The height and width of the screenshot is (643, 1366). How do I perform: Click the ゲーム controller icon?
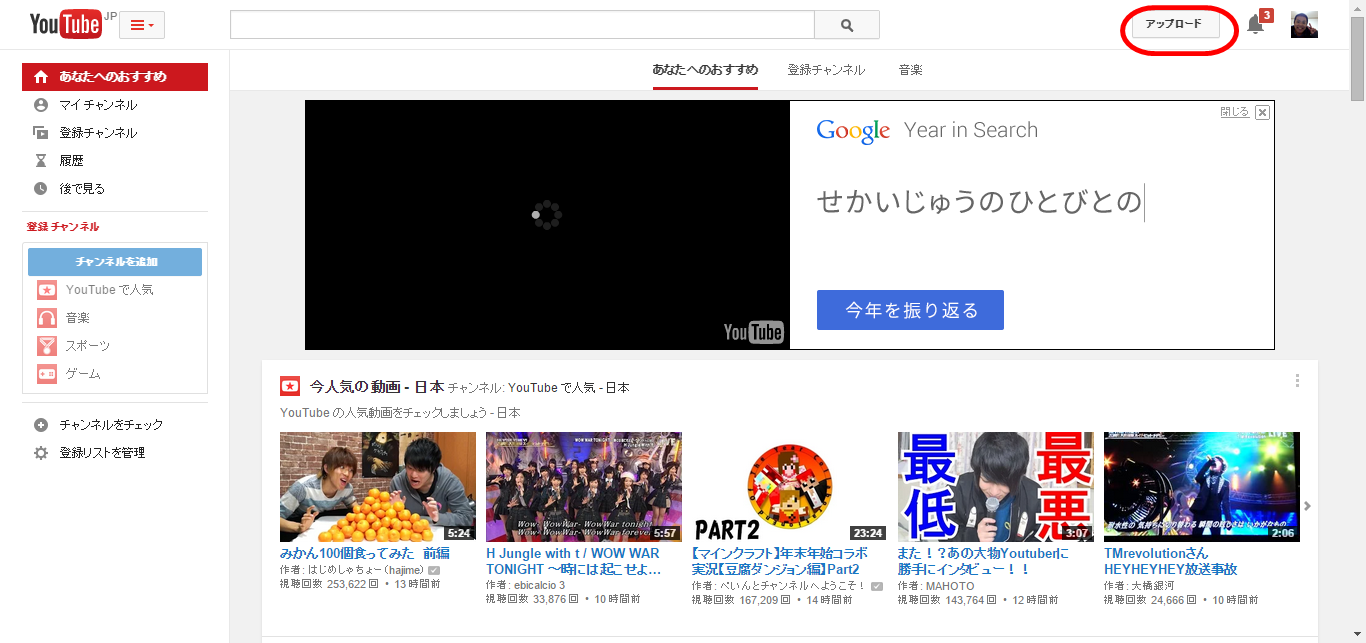click(47, 374)
